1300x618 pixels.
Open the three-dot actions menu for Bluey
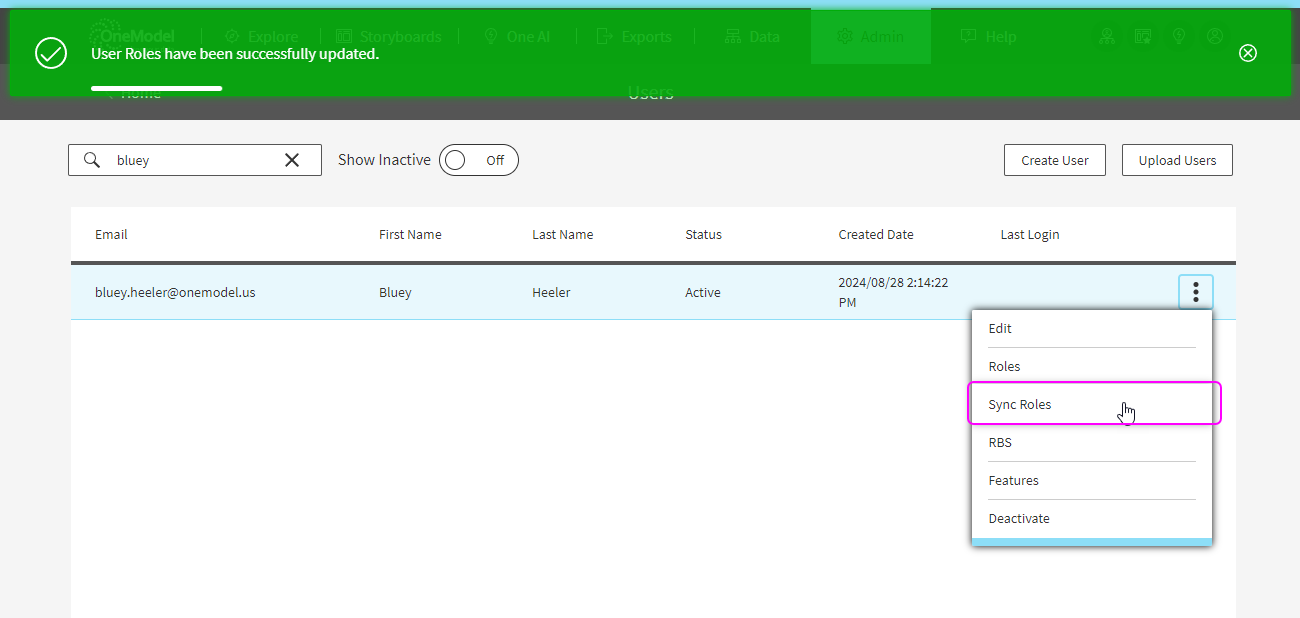pos(1196,292)
